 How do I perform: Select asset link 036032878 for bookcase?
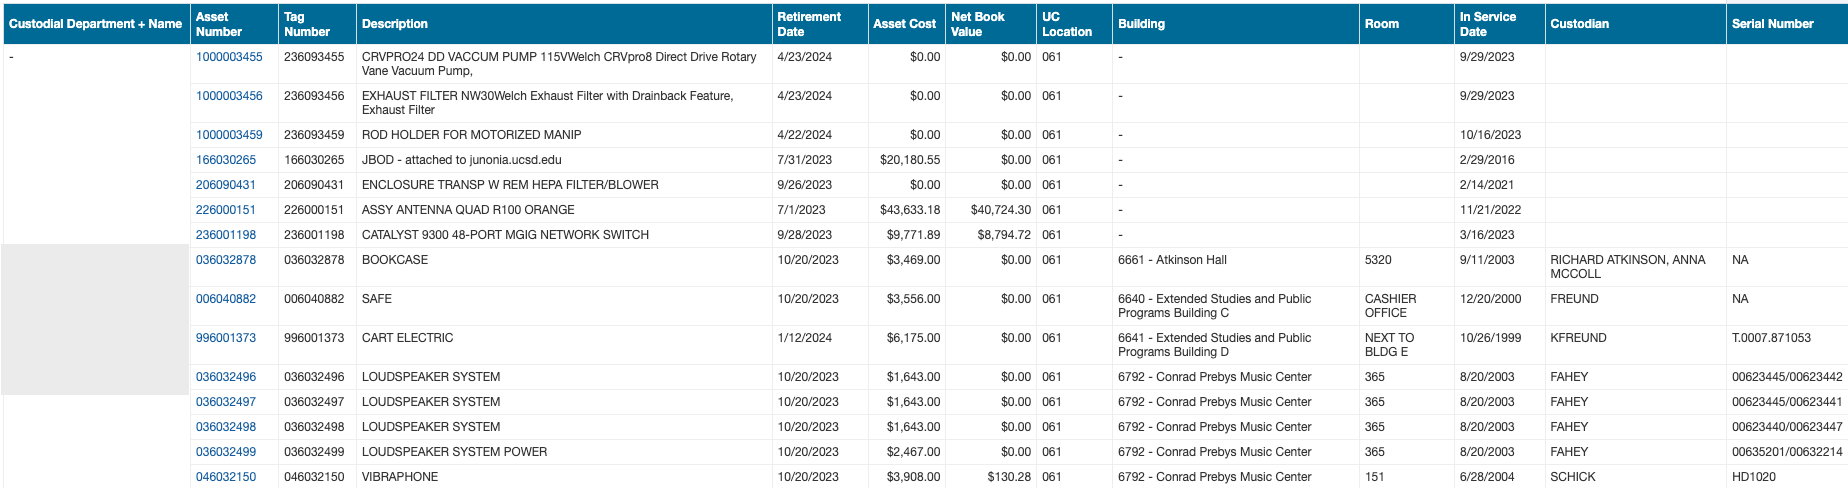[226, 260]
